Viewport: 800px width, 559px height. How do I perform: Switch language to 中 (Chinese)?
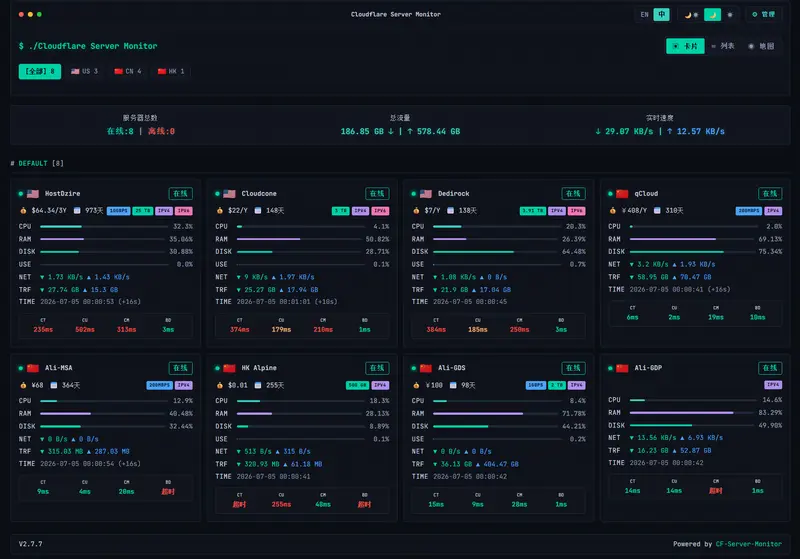click(x=661, y=14)
